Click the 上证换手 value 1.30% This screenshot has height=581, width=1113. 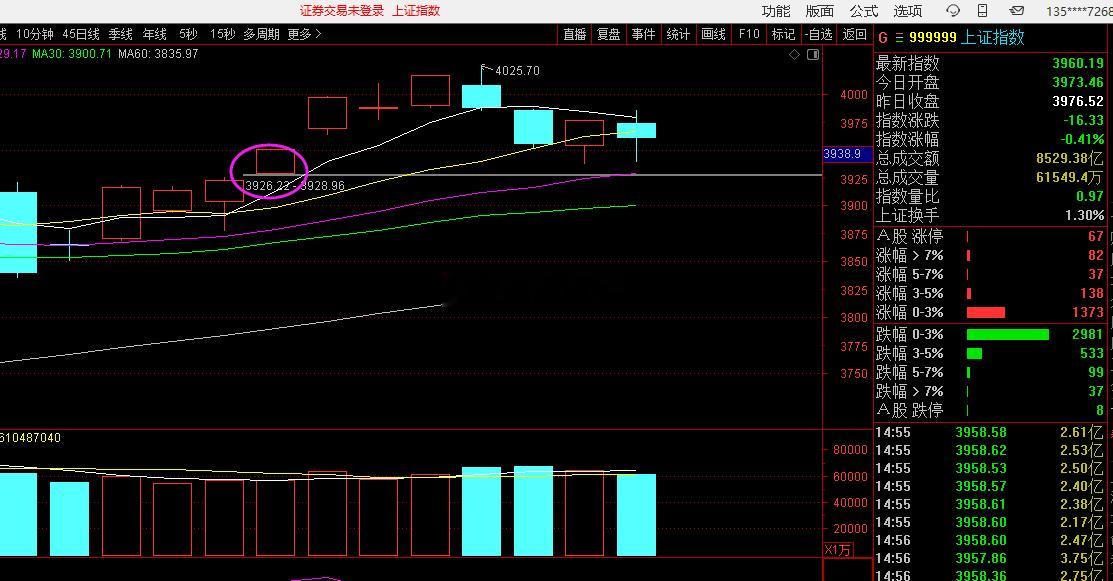point(1085,215)
